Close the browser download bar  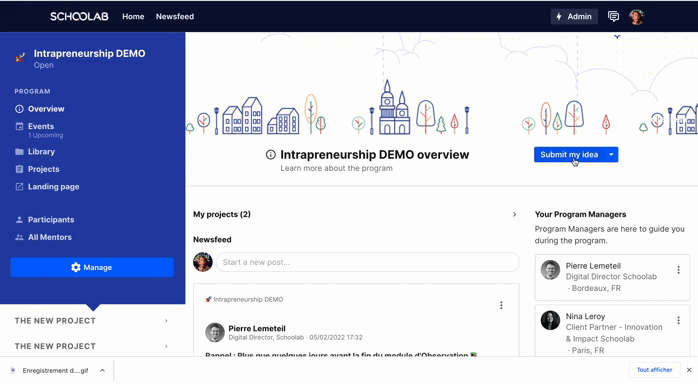click(x=689, y=370)
